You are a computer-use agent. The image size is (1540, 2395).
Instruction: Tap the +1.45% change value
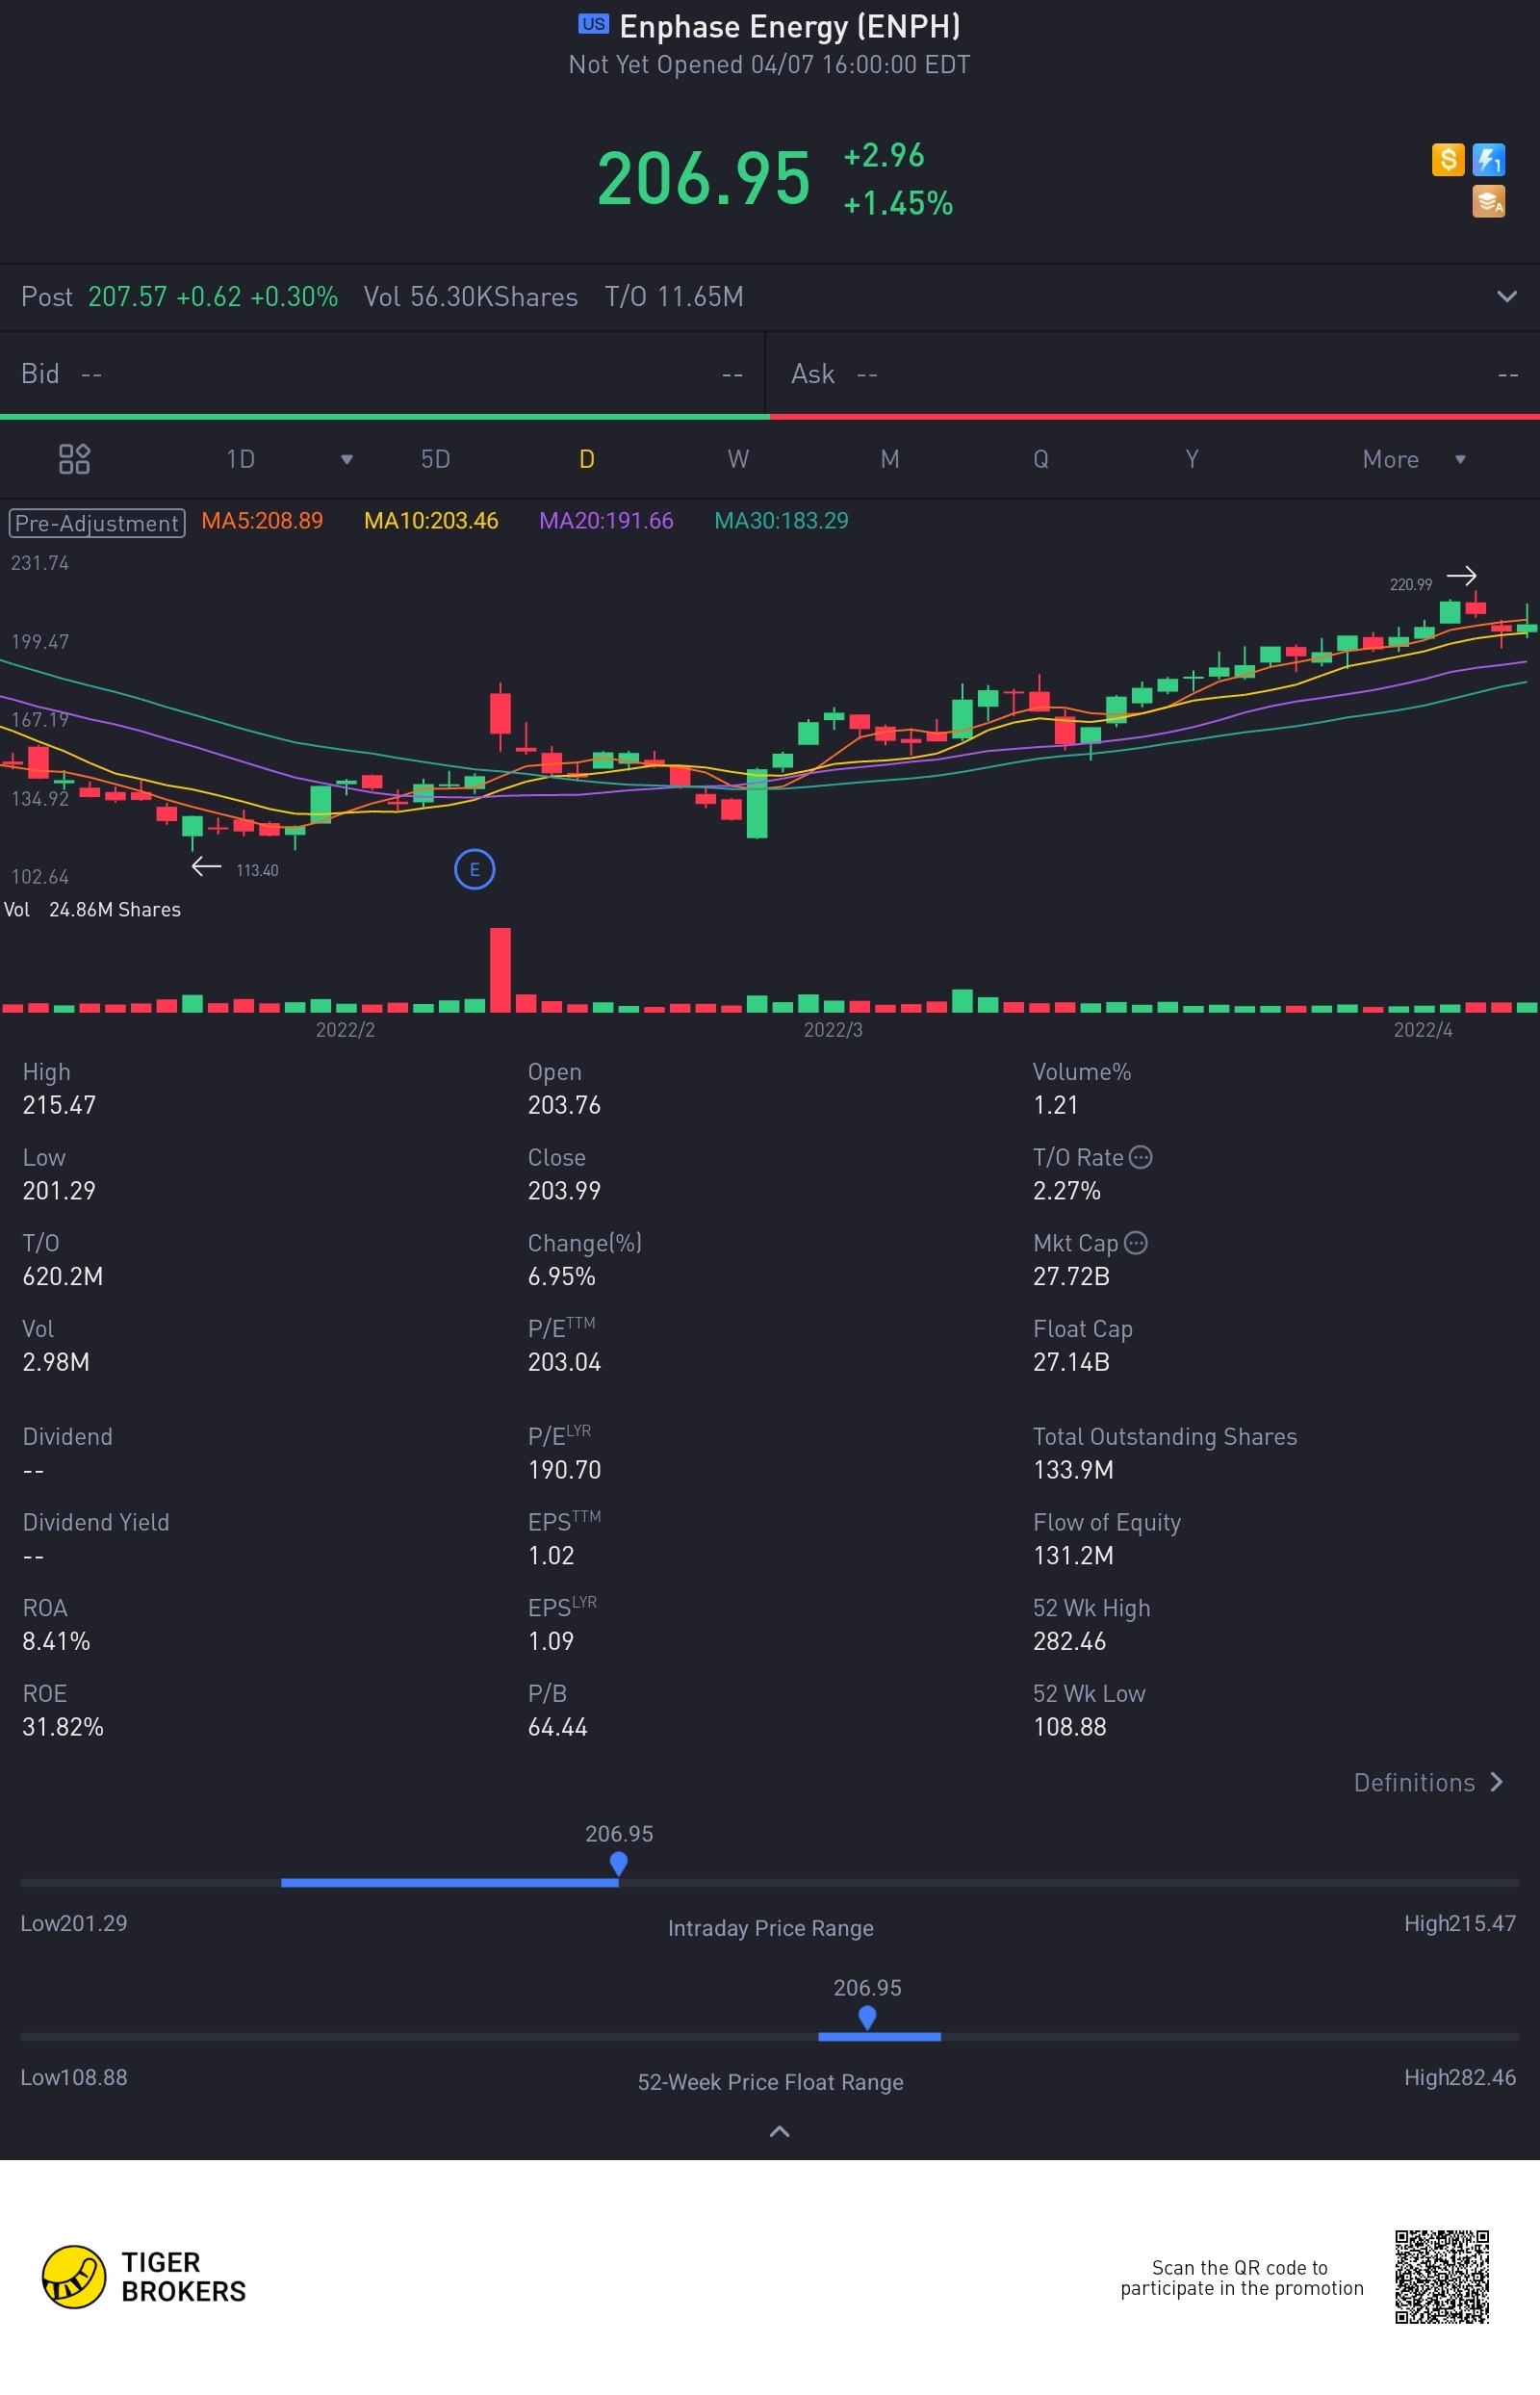pyautogui.click(x=898, y=203)
